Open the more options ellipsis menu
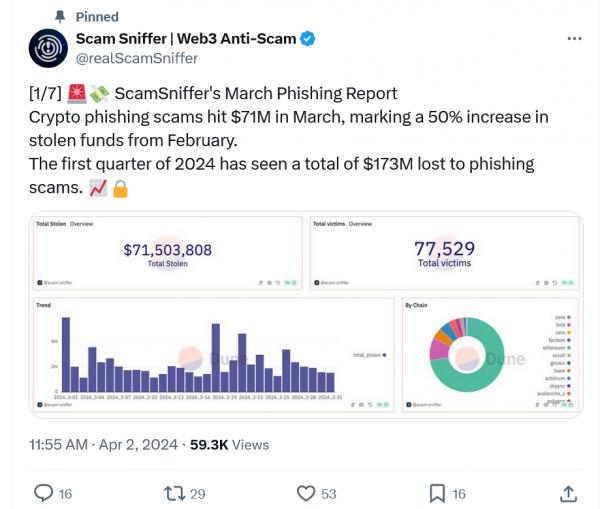 click(x=574, y=38)
